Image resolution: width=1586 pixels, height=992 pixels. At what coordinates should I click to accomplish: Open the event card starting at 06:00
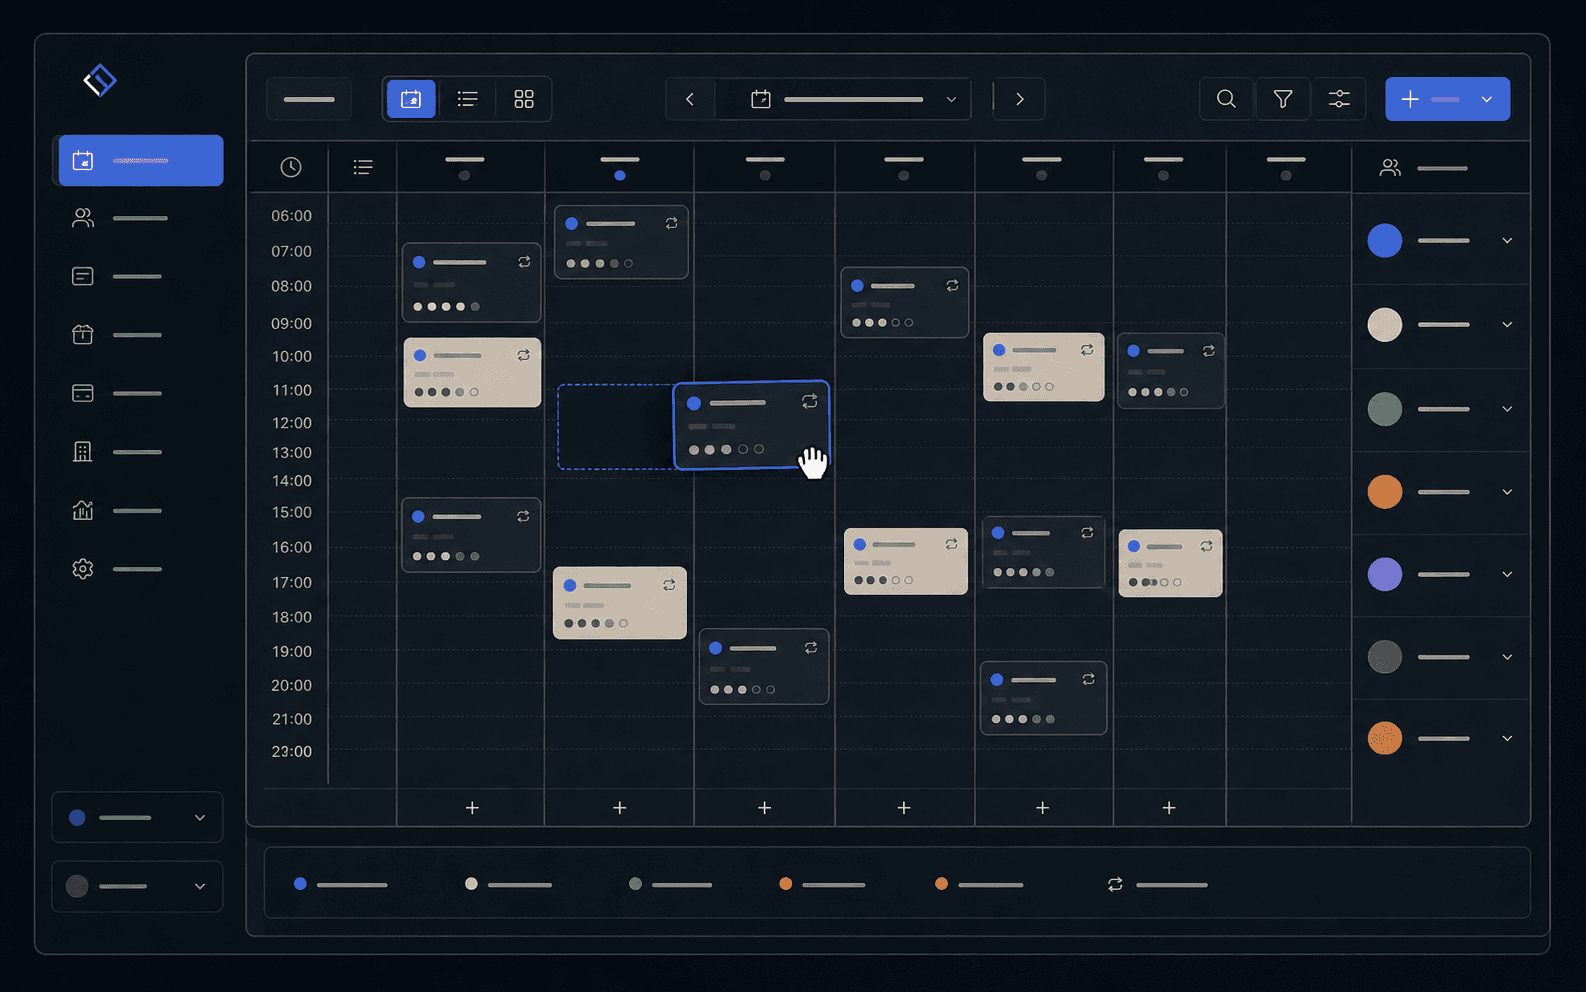(x=621, y=242)
